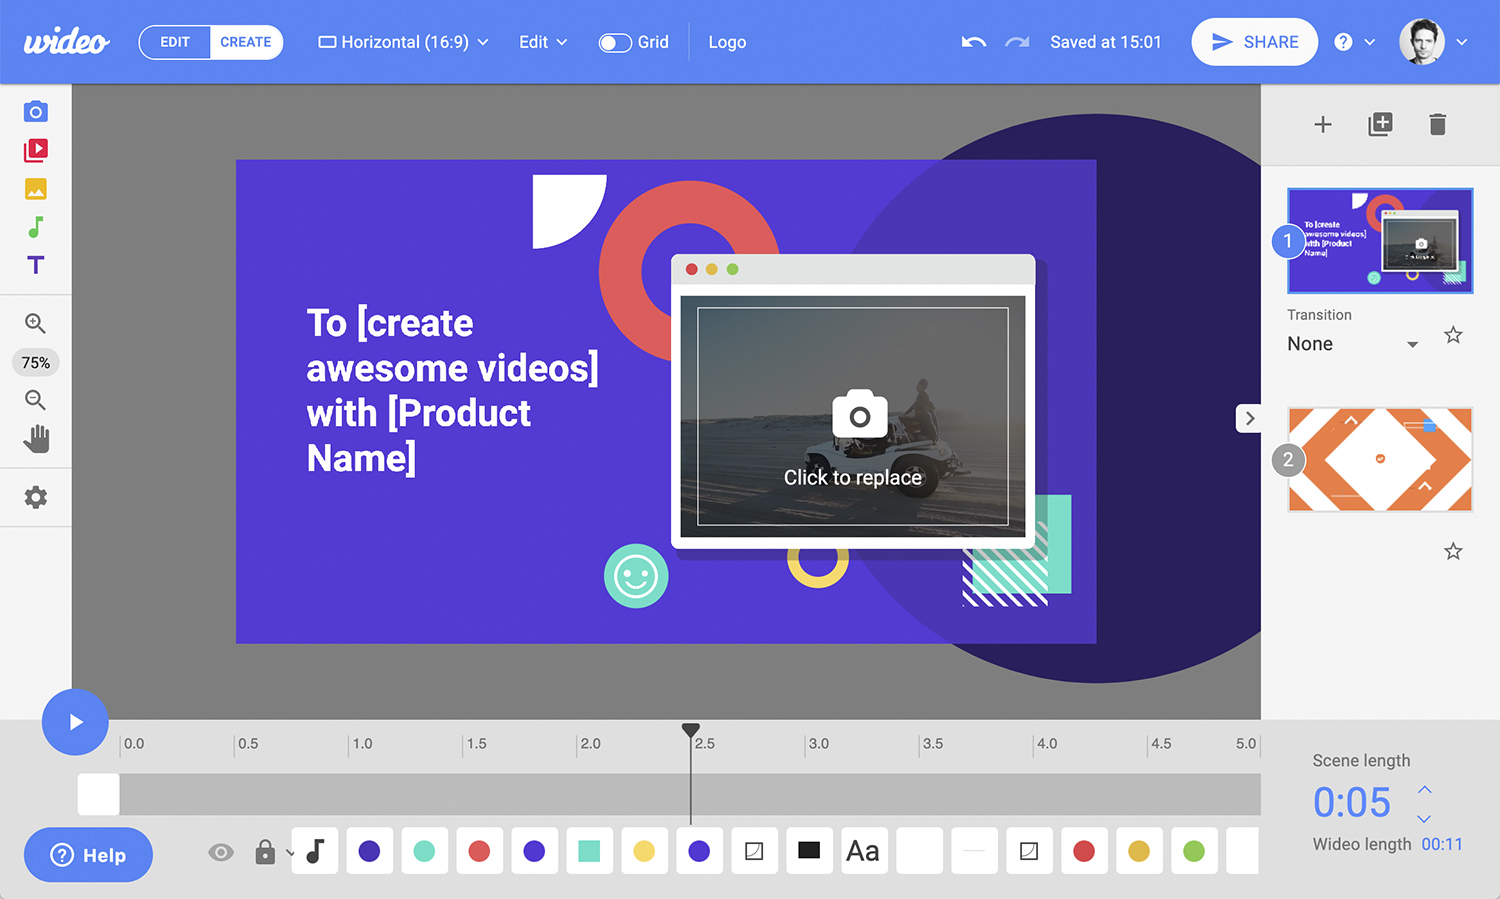Viewport: 1500px width, 899px height.
Task: Click the SHARE button
Action: pyautogui.click(x=1254, y=42)
